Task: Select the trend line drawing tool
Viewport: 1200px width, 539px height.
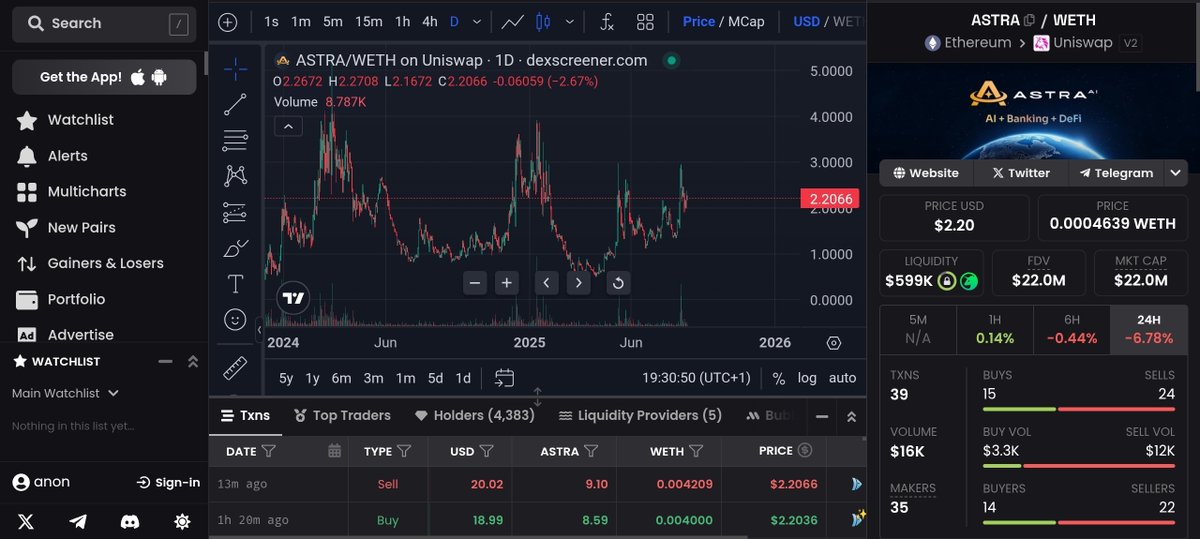Action: pos(235,104)
